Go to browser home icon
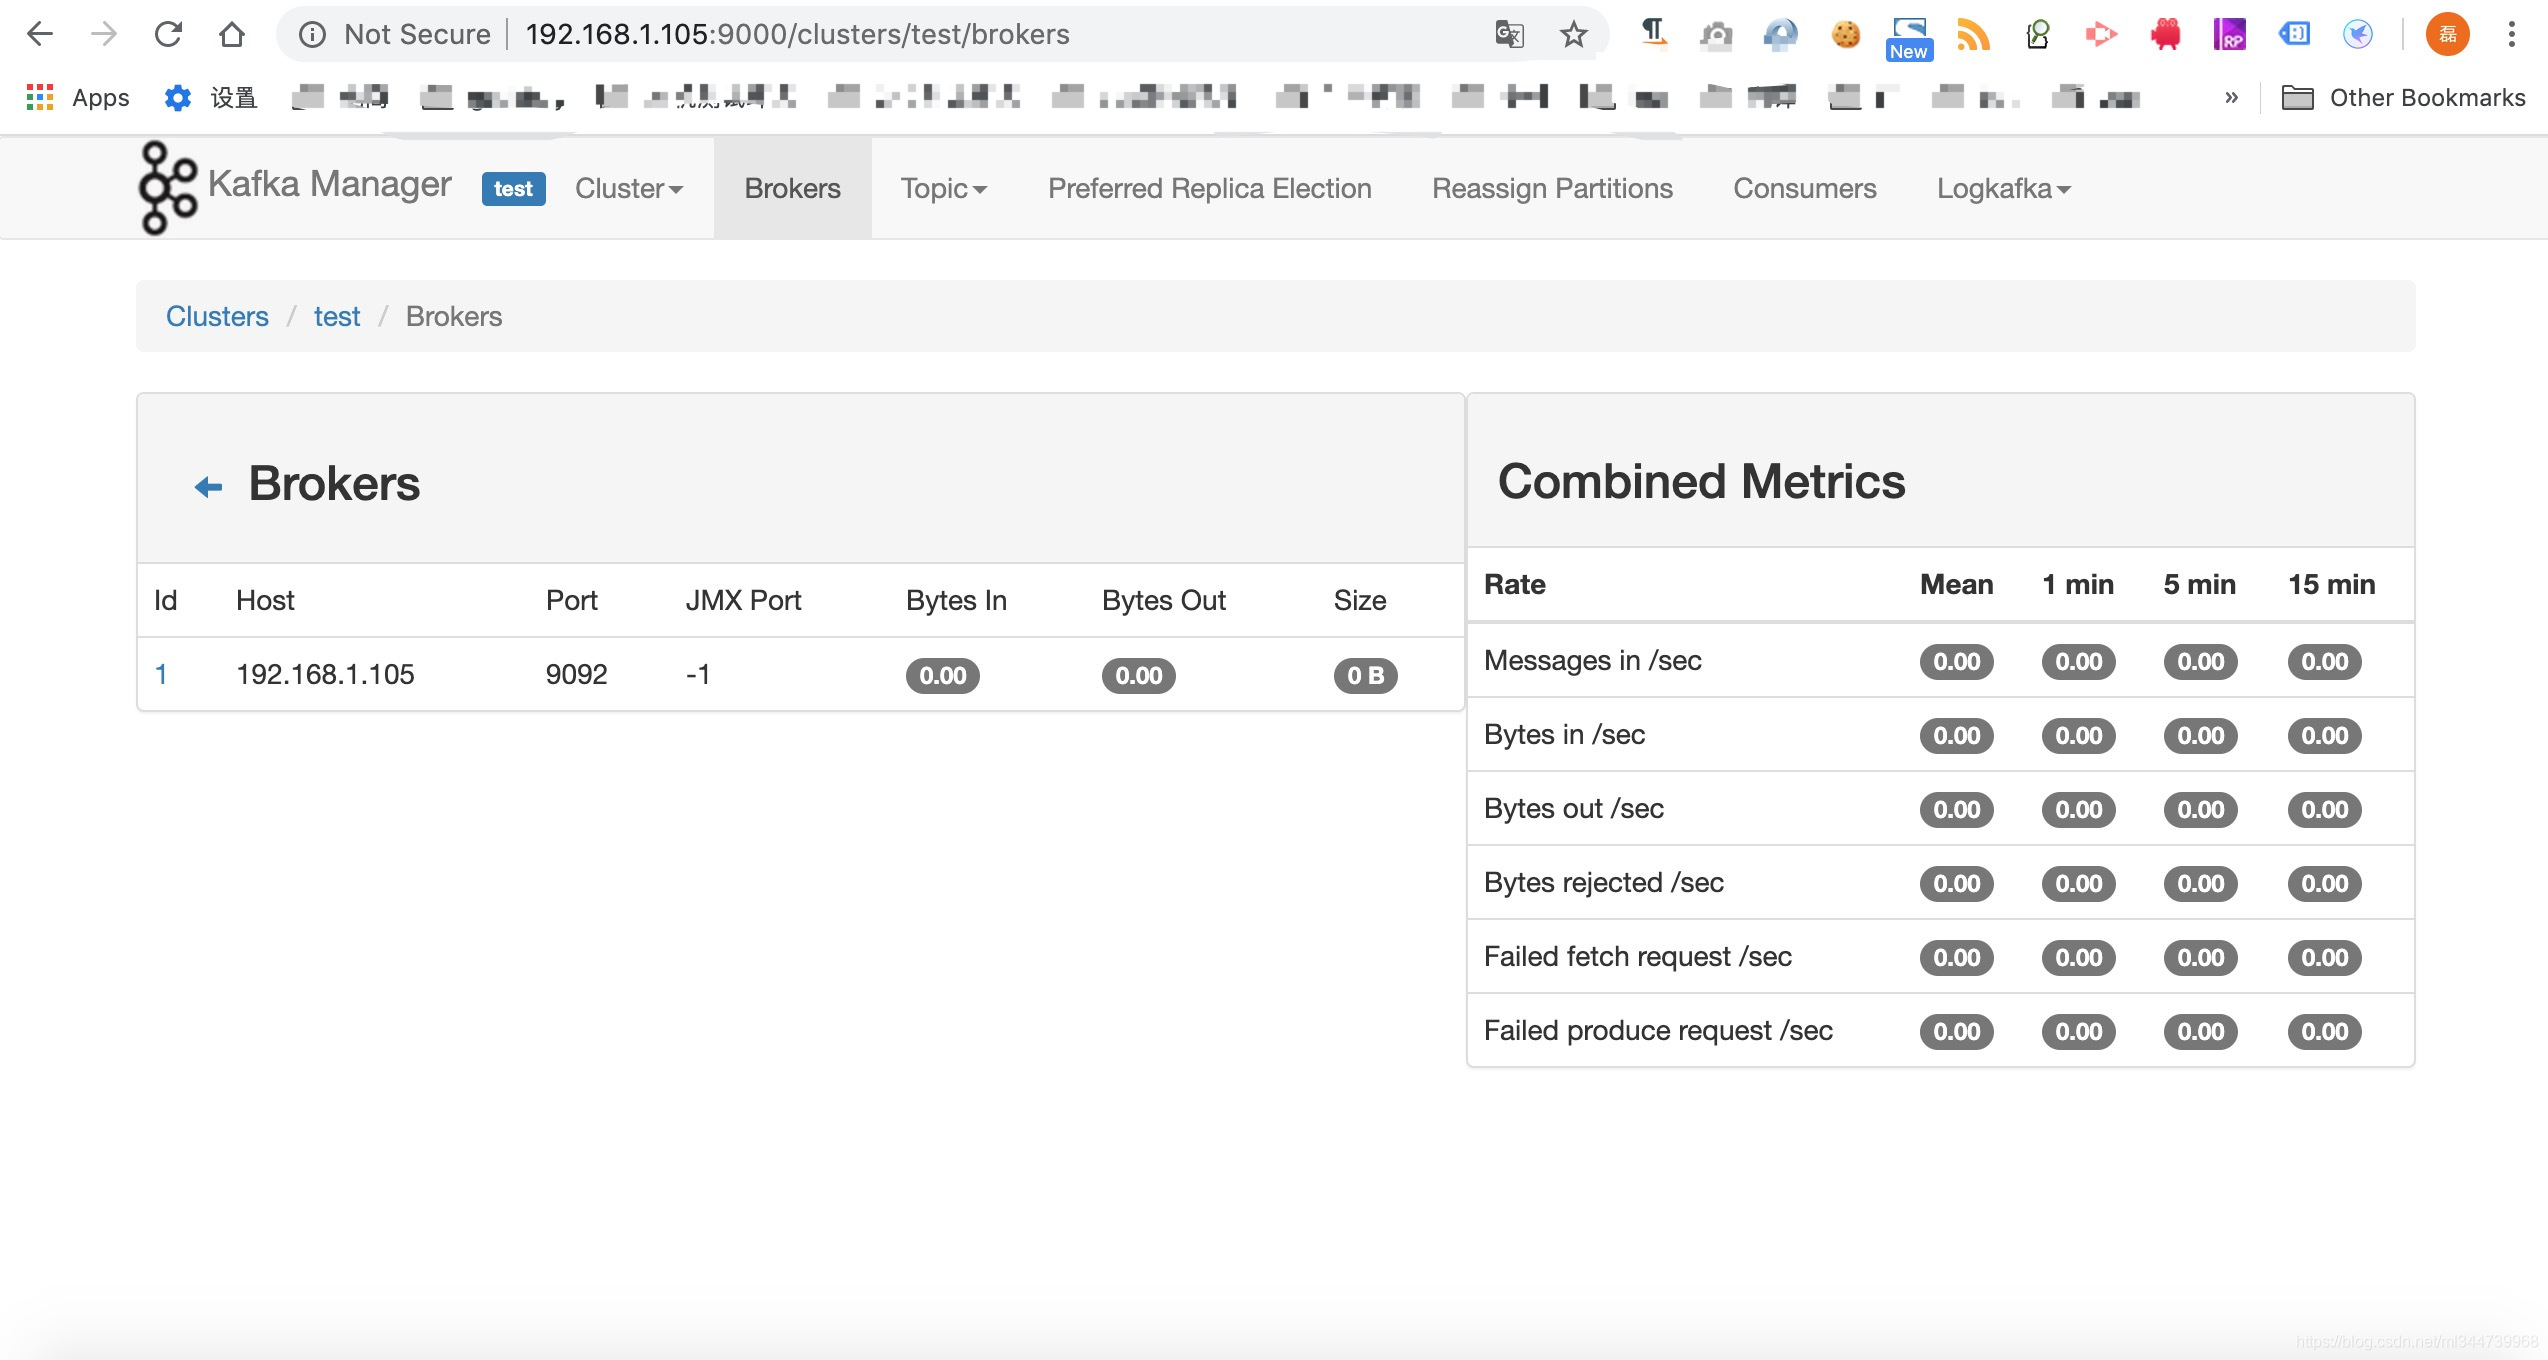The image size is (2548, 1360). [232, 34]
